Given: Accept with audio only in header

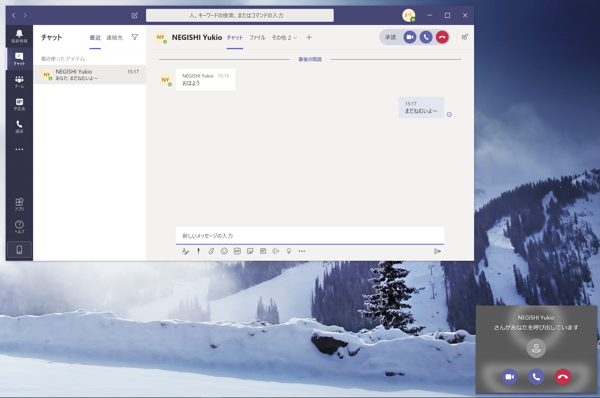Looking at the screenshot, I should click(426, 37).
